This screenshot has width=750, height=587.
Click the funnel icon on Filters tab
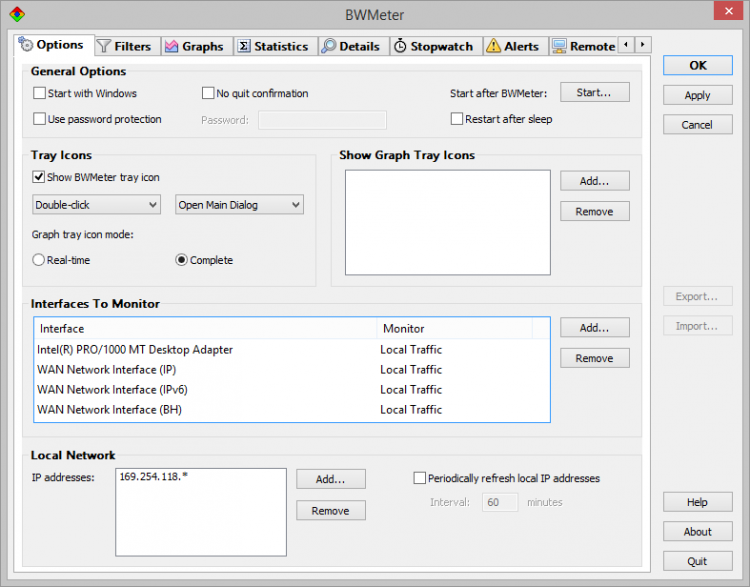(x=103, y=46)
